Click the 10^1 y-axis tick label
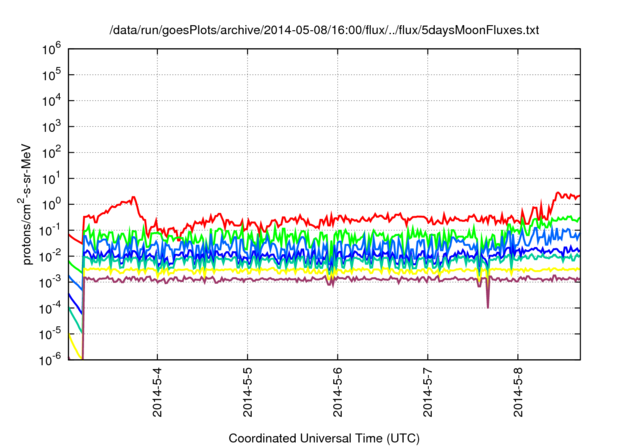The image size is (640, 448). click(x=51, y=178)
